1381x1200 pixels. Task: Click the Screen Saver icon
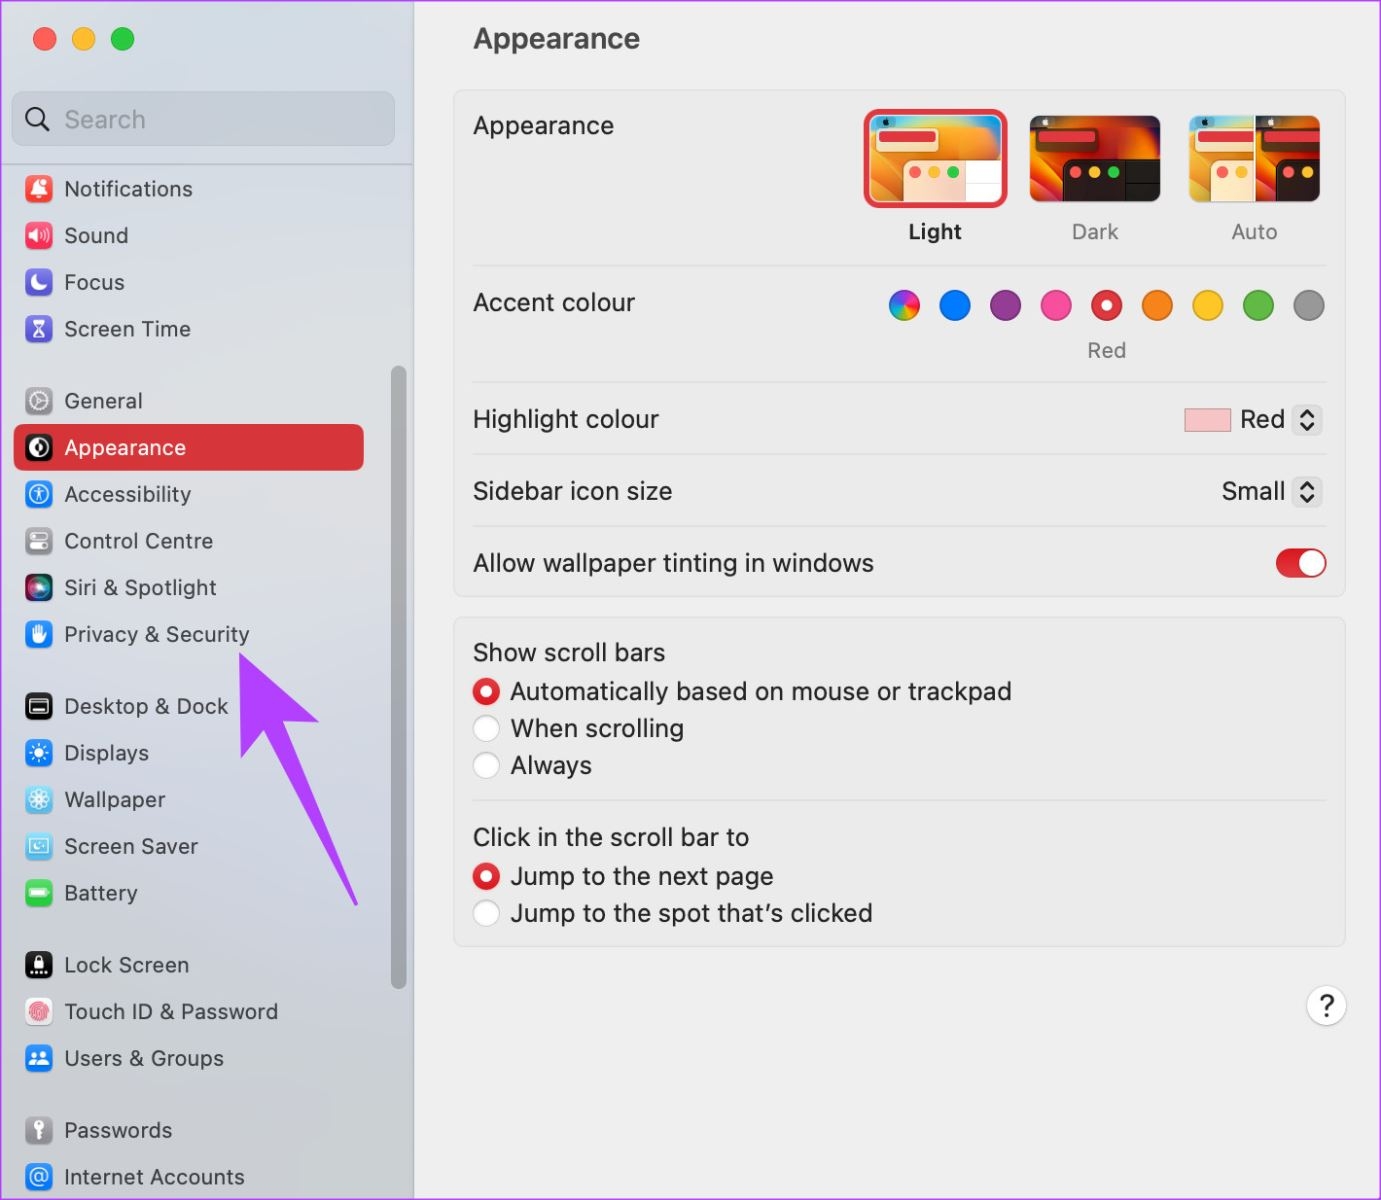coord(39,846)
